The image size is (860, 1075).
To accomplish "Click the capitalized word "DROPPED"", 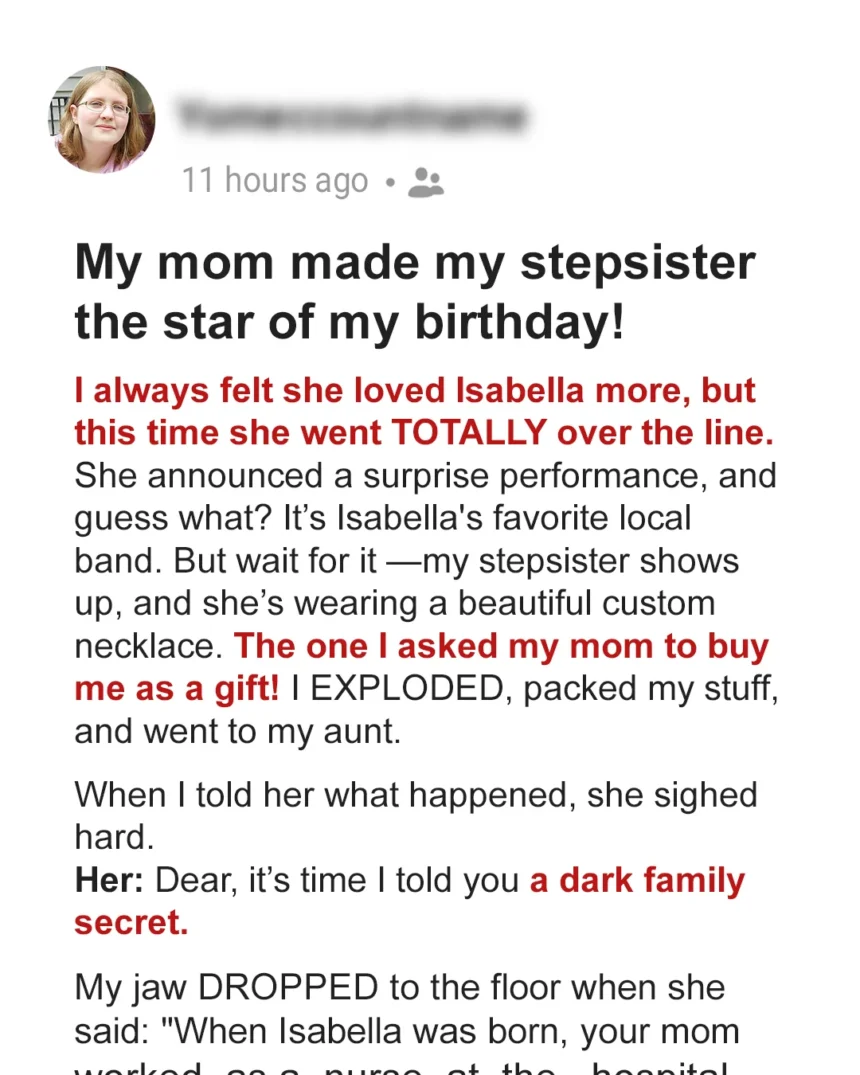I will pos(288,988).
